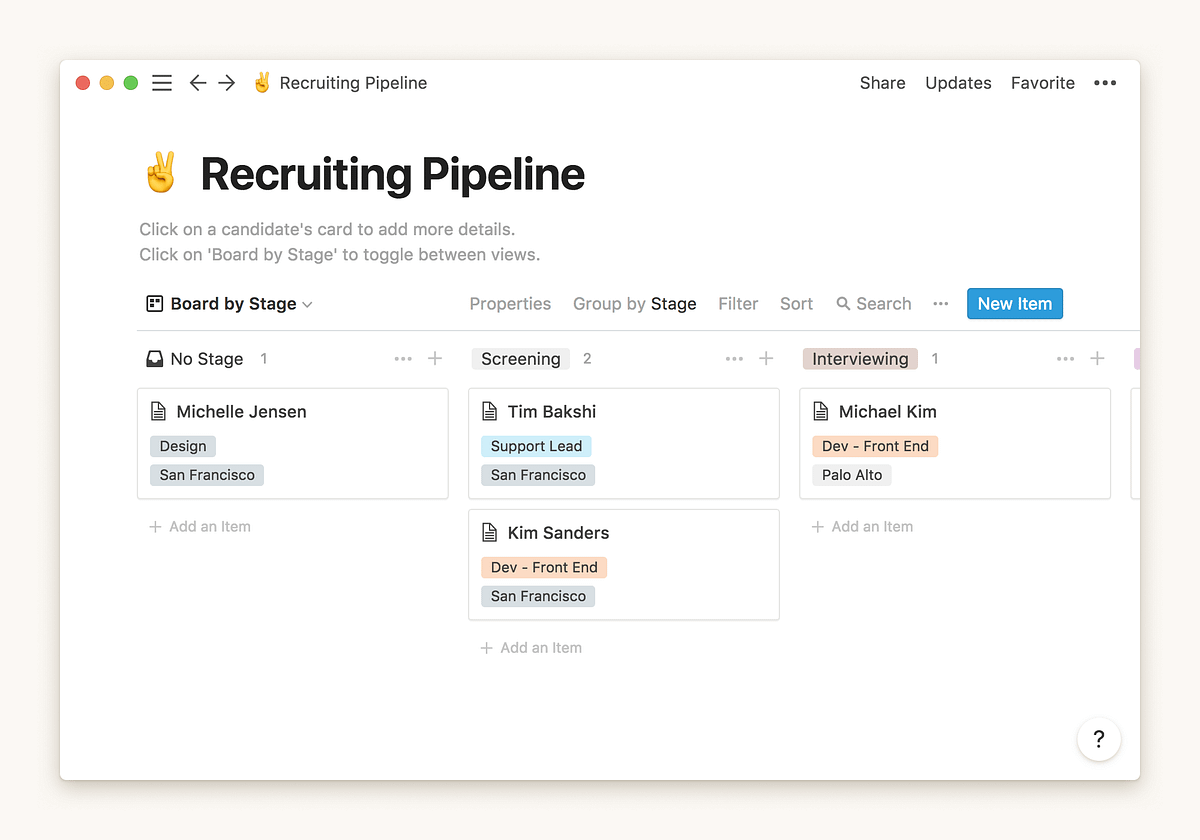Go forward with the right arrow

click(227, 83)
